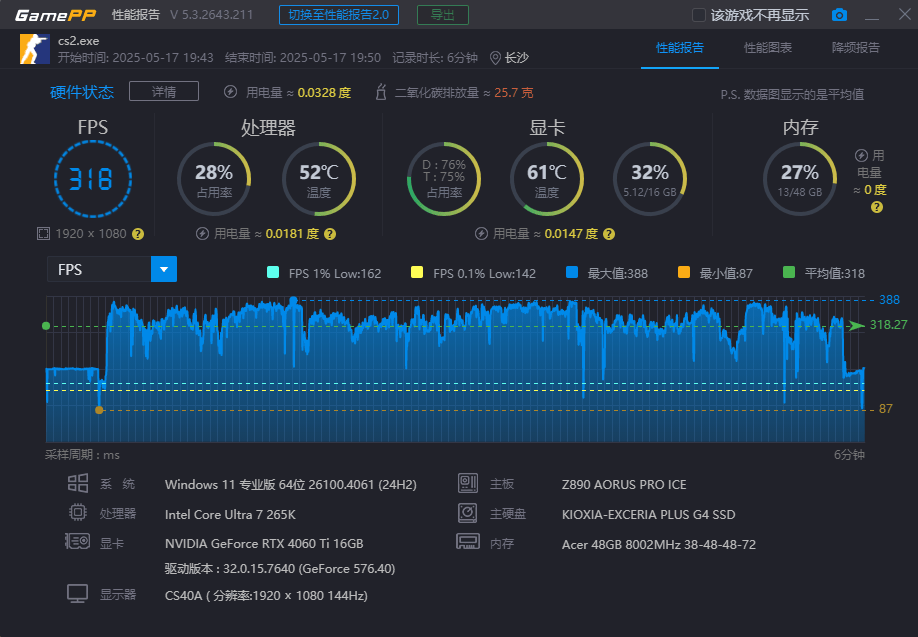
Task: Click the cs2.exe process name
Action: click(x=78, y=41)
